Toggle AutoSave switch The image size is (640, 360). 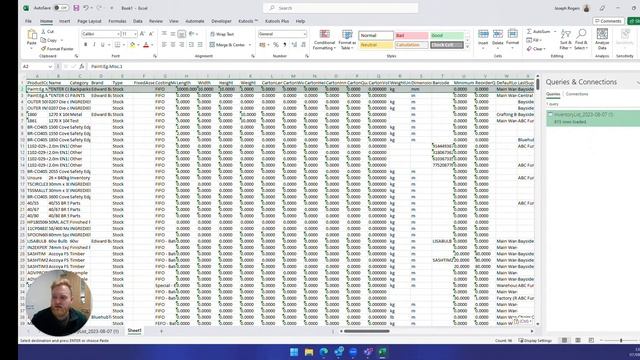(61, 8)
